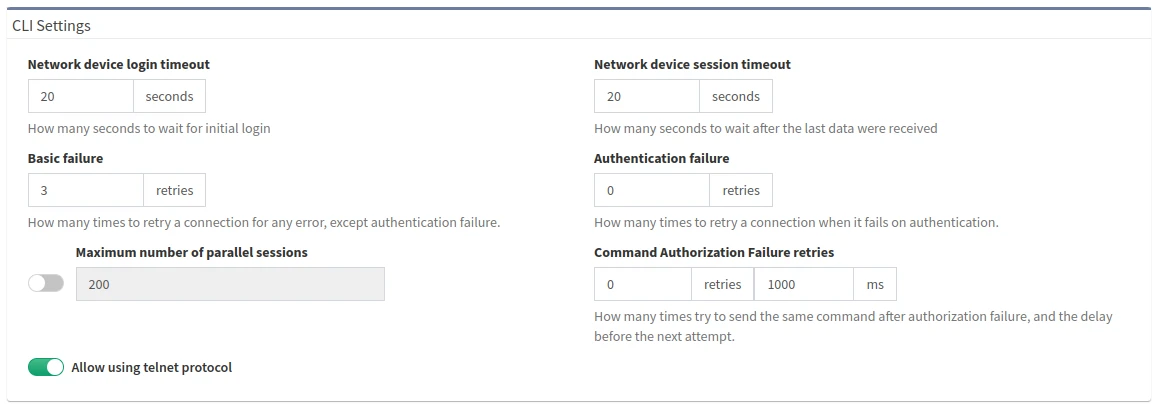Click the Network device login timeout field
Viewport: 1160px width, 409px height.
tap(81, 97)
